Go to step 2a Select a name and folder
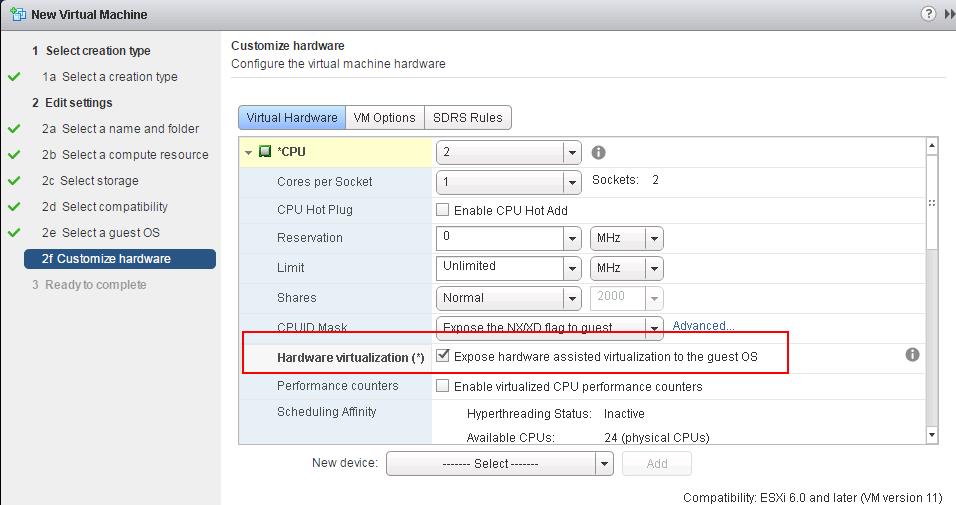956x505 pixels. pos(120,129)
